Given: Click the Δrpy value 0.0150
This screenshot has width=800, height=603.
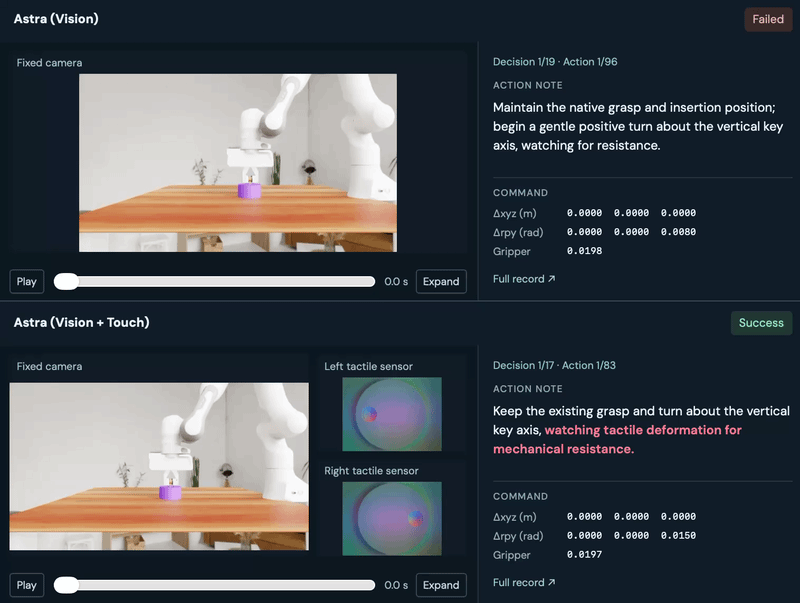Looking at the screenshot, I should pos(678,536).
